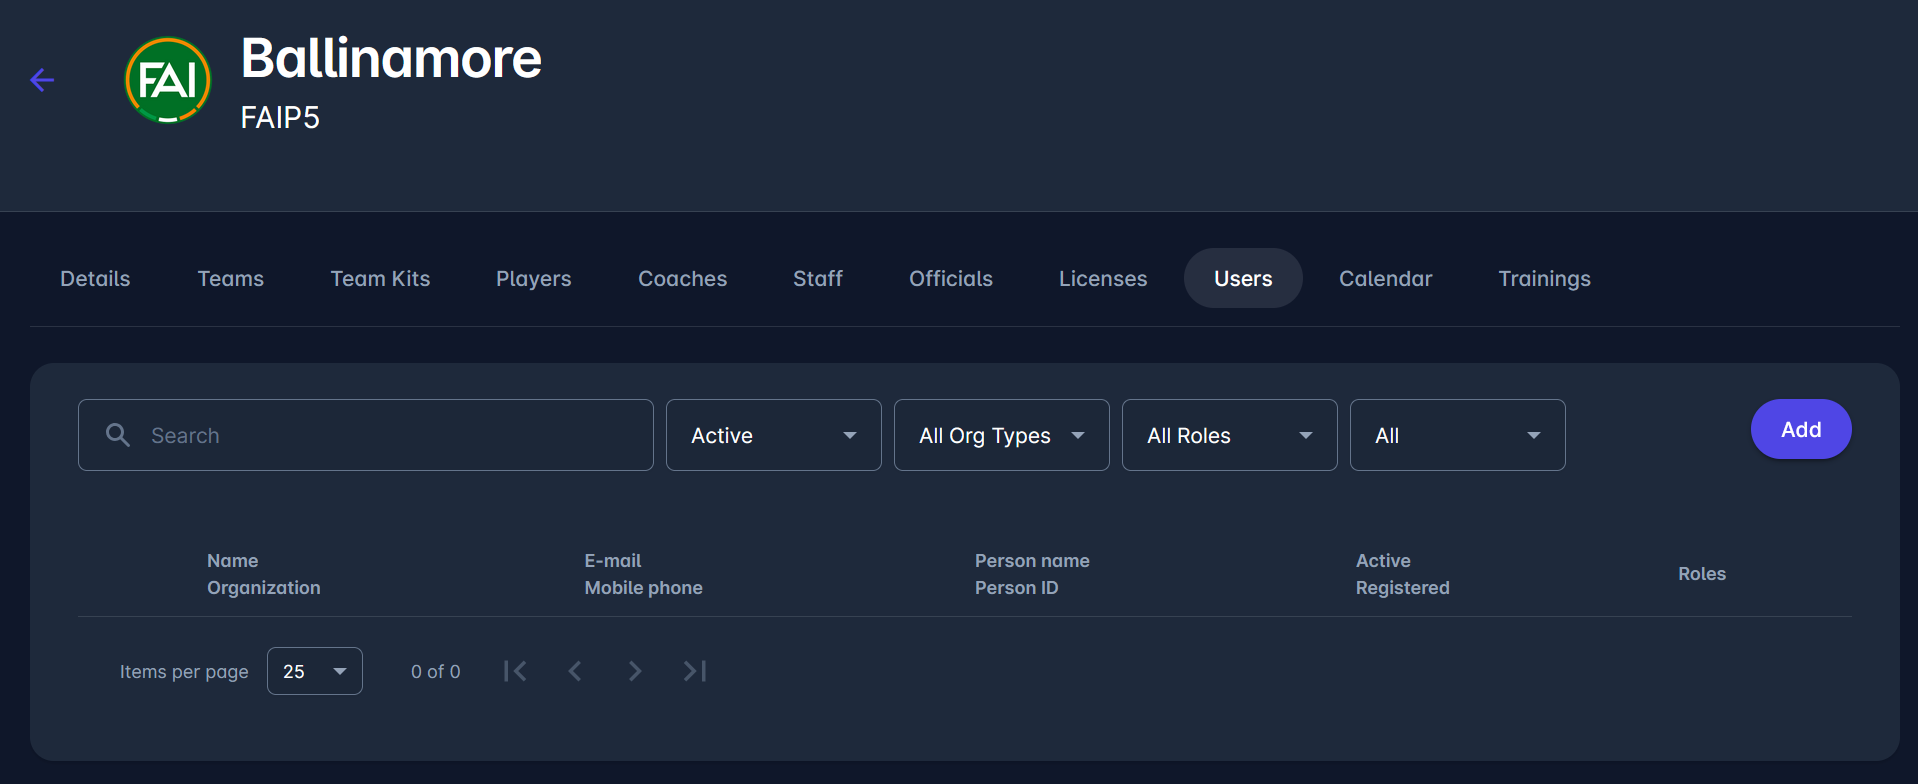Go to first page of results
The image size is (1918, 784).
pyautogui.click(x=515, y=671)
